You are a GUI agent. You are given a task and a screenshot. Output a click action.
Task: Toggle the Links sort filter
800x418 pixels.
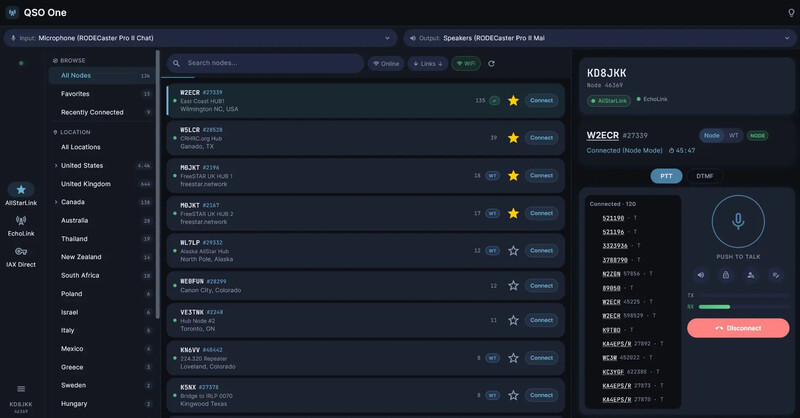[428, 64]
